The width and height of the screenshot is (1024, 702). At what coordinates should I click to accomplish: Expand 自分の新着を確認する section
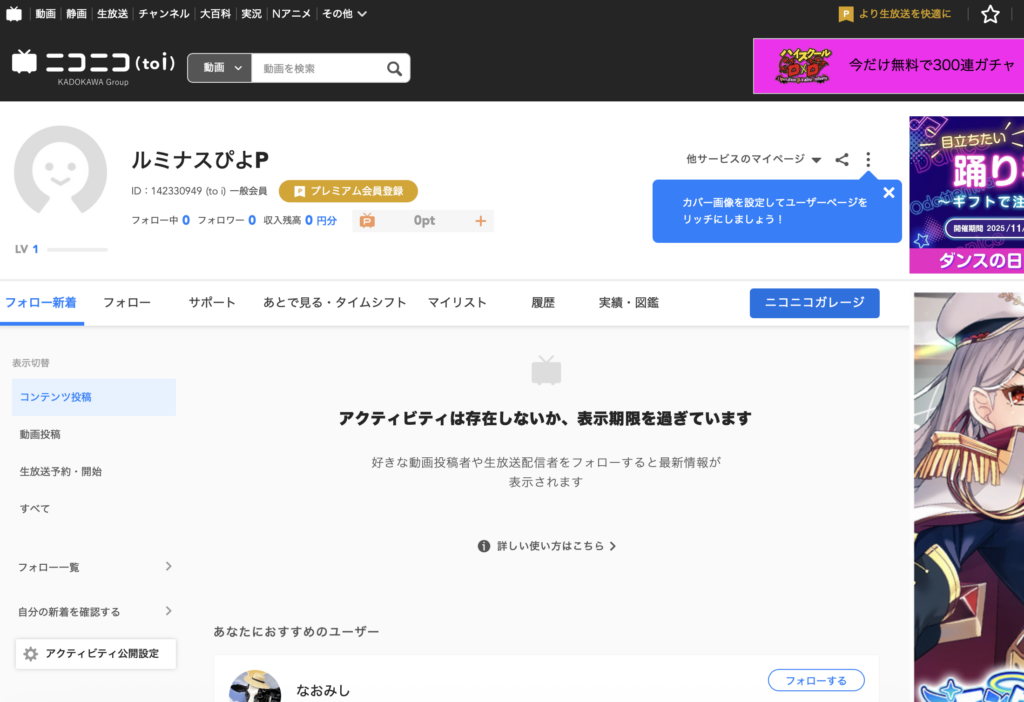pos(168,611)
